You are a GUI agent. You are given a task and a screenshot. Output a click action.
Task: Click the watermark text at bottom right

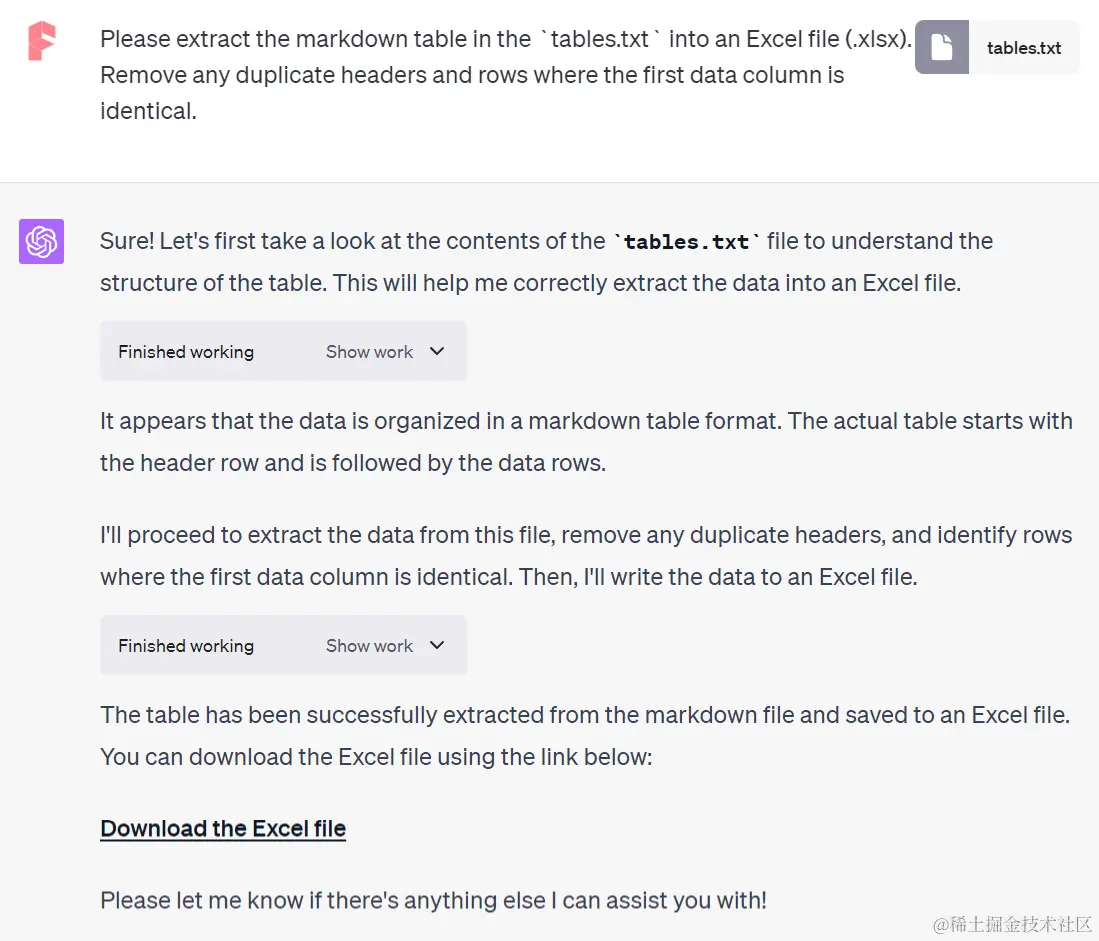tap(1012, 924)
